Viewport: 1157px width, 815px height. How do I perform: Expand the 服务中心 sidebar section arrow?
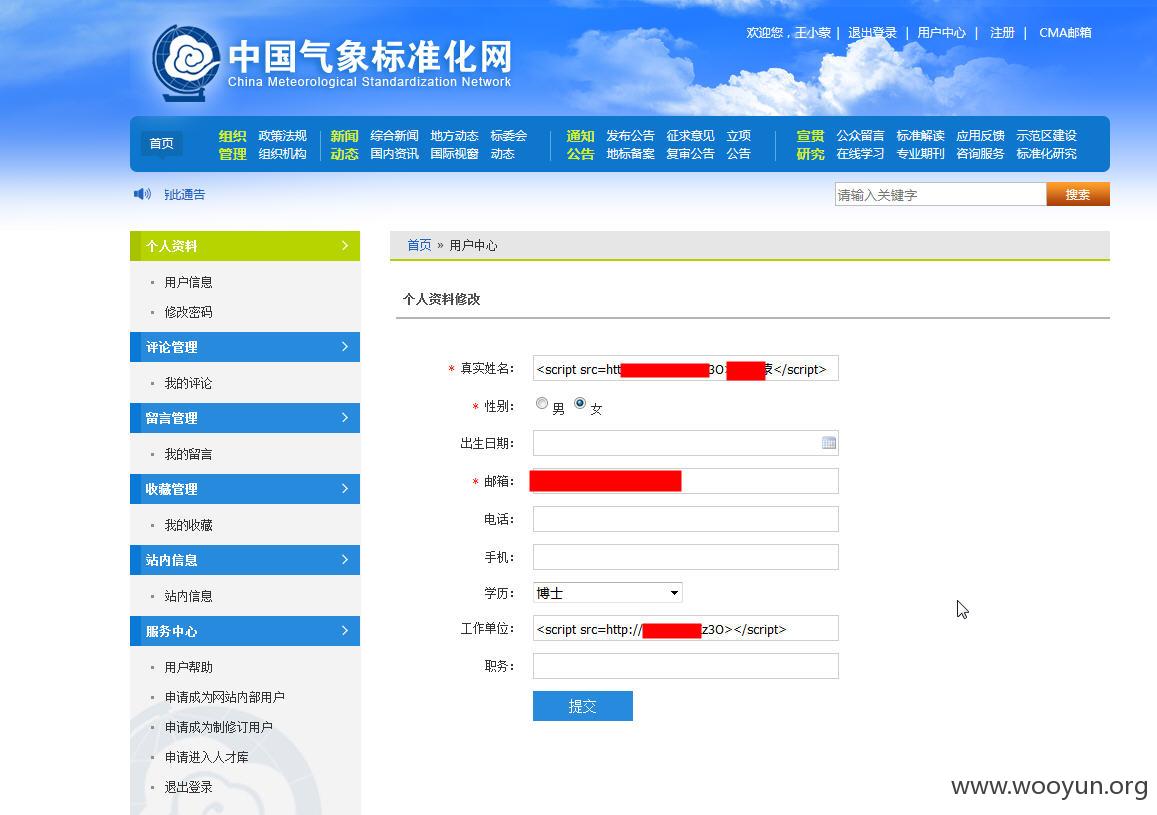(x=345, y=631)
